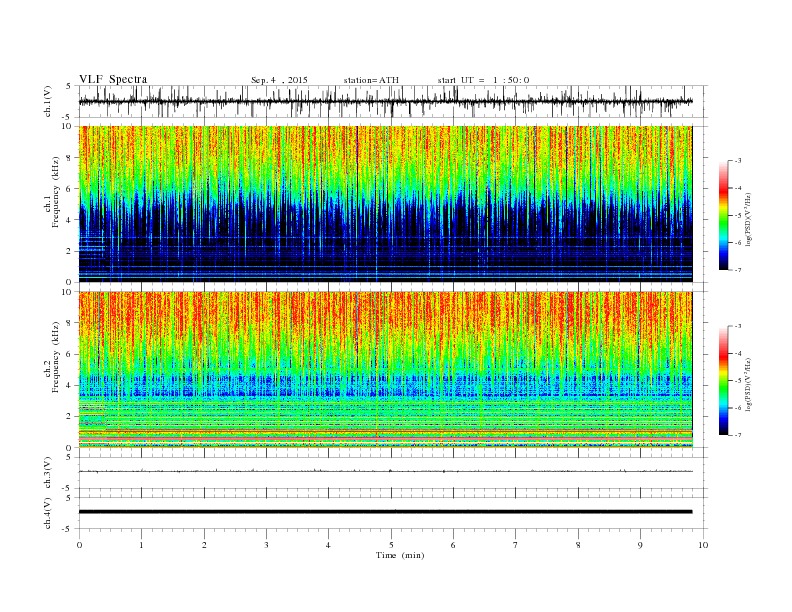Click the 'Sep. 4, 2015' date label
The image size is (792, 612).
[279, 80]
